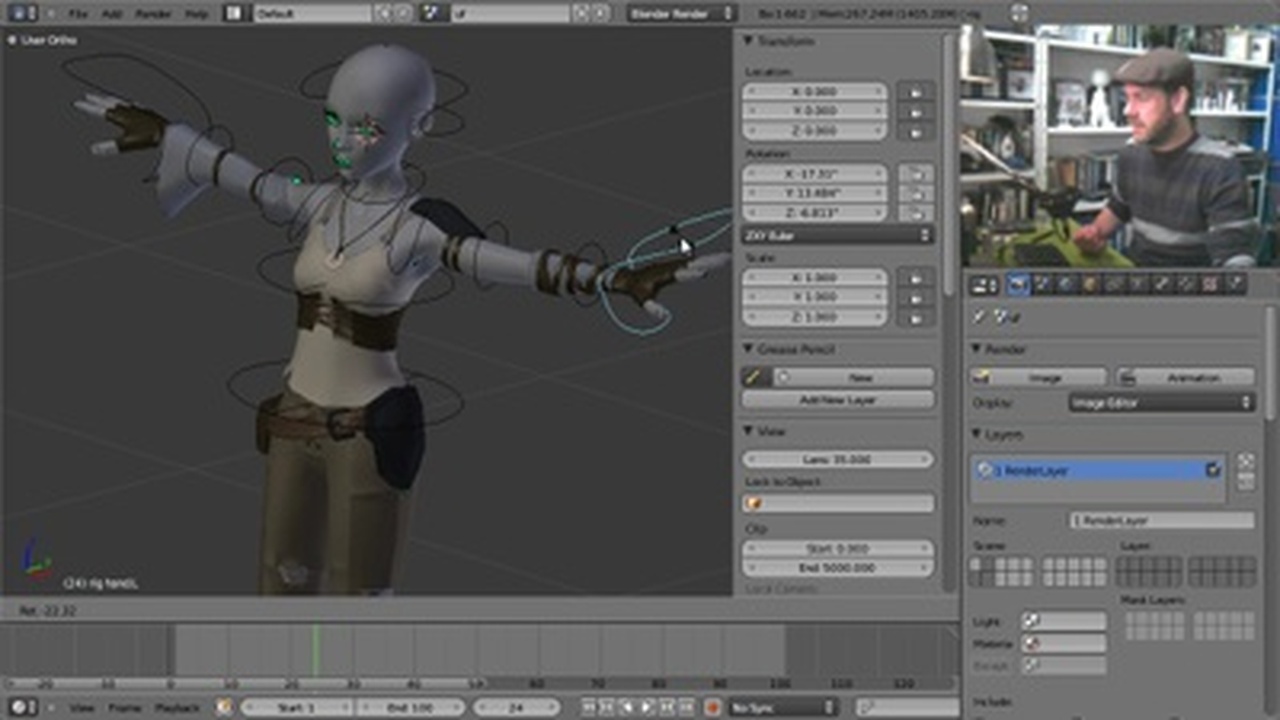The height and width of the screenshot is (720, 1280).
Task: Click the timeline editor type icon
Action: click(19, 708)
